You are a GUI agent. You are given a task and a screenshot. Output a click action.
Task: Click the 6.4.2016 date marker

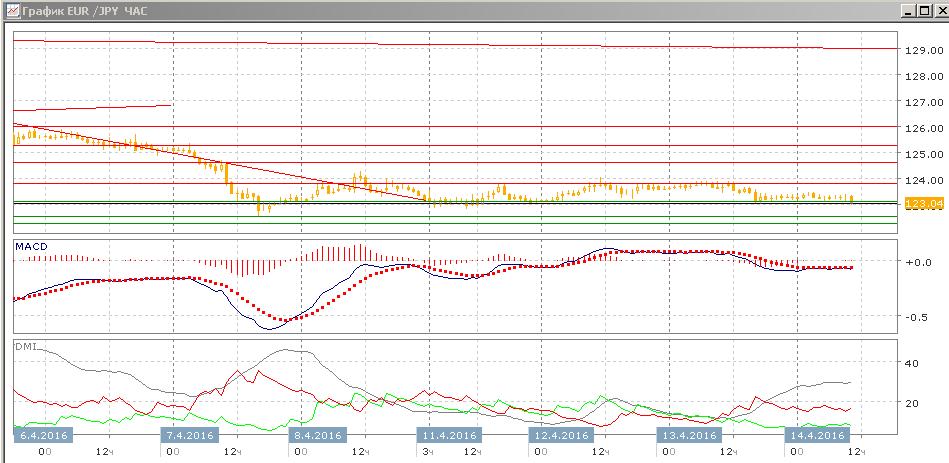click(x=43, y=435)
